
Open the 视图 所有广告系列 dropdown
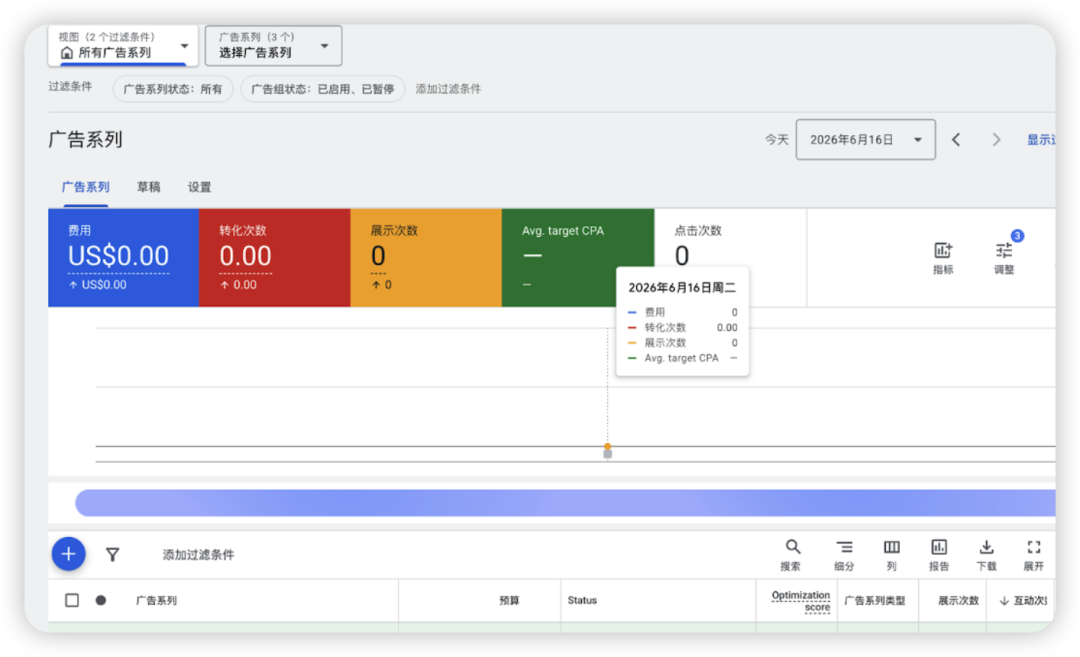123,46
